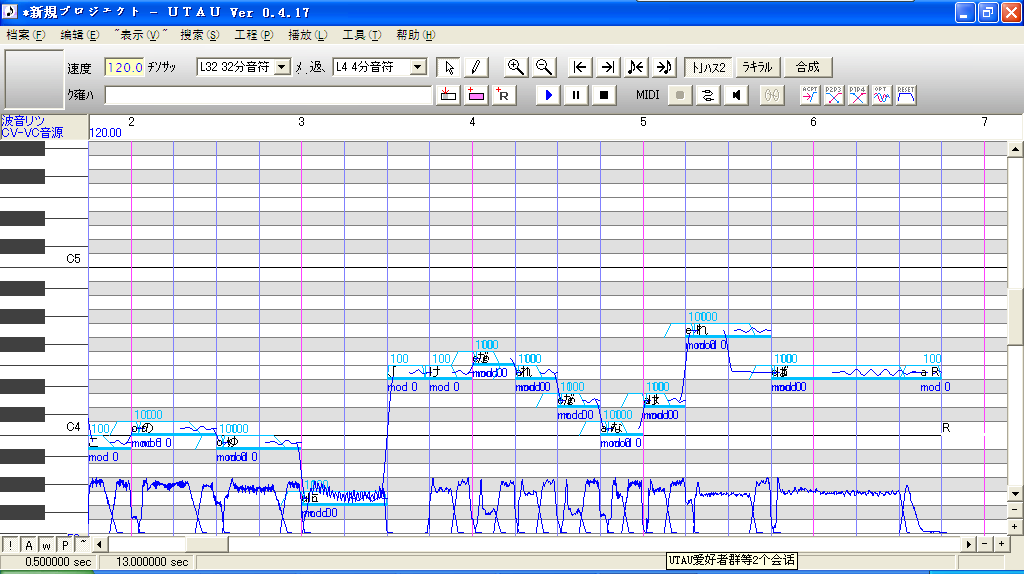This screenshot has height=574, width=1024.
Task: Apply the ACPT envelope preset
Action: 810,95
